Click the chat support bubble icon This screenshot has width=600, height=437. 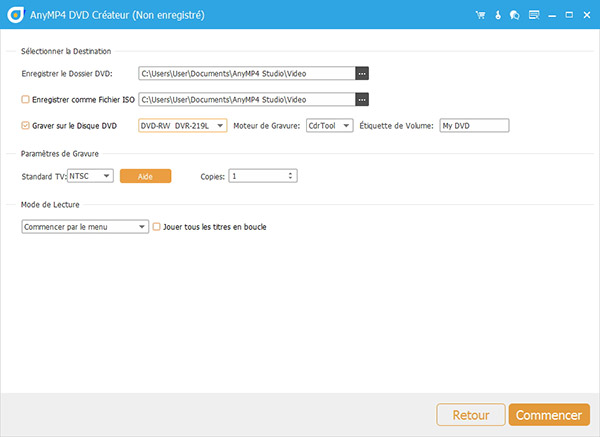tap(514, 15)
